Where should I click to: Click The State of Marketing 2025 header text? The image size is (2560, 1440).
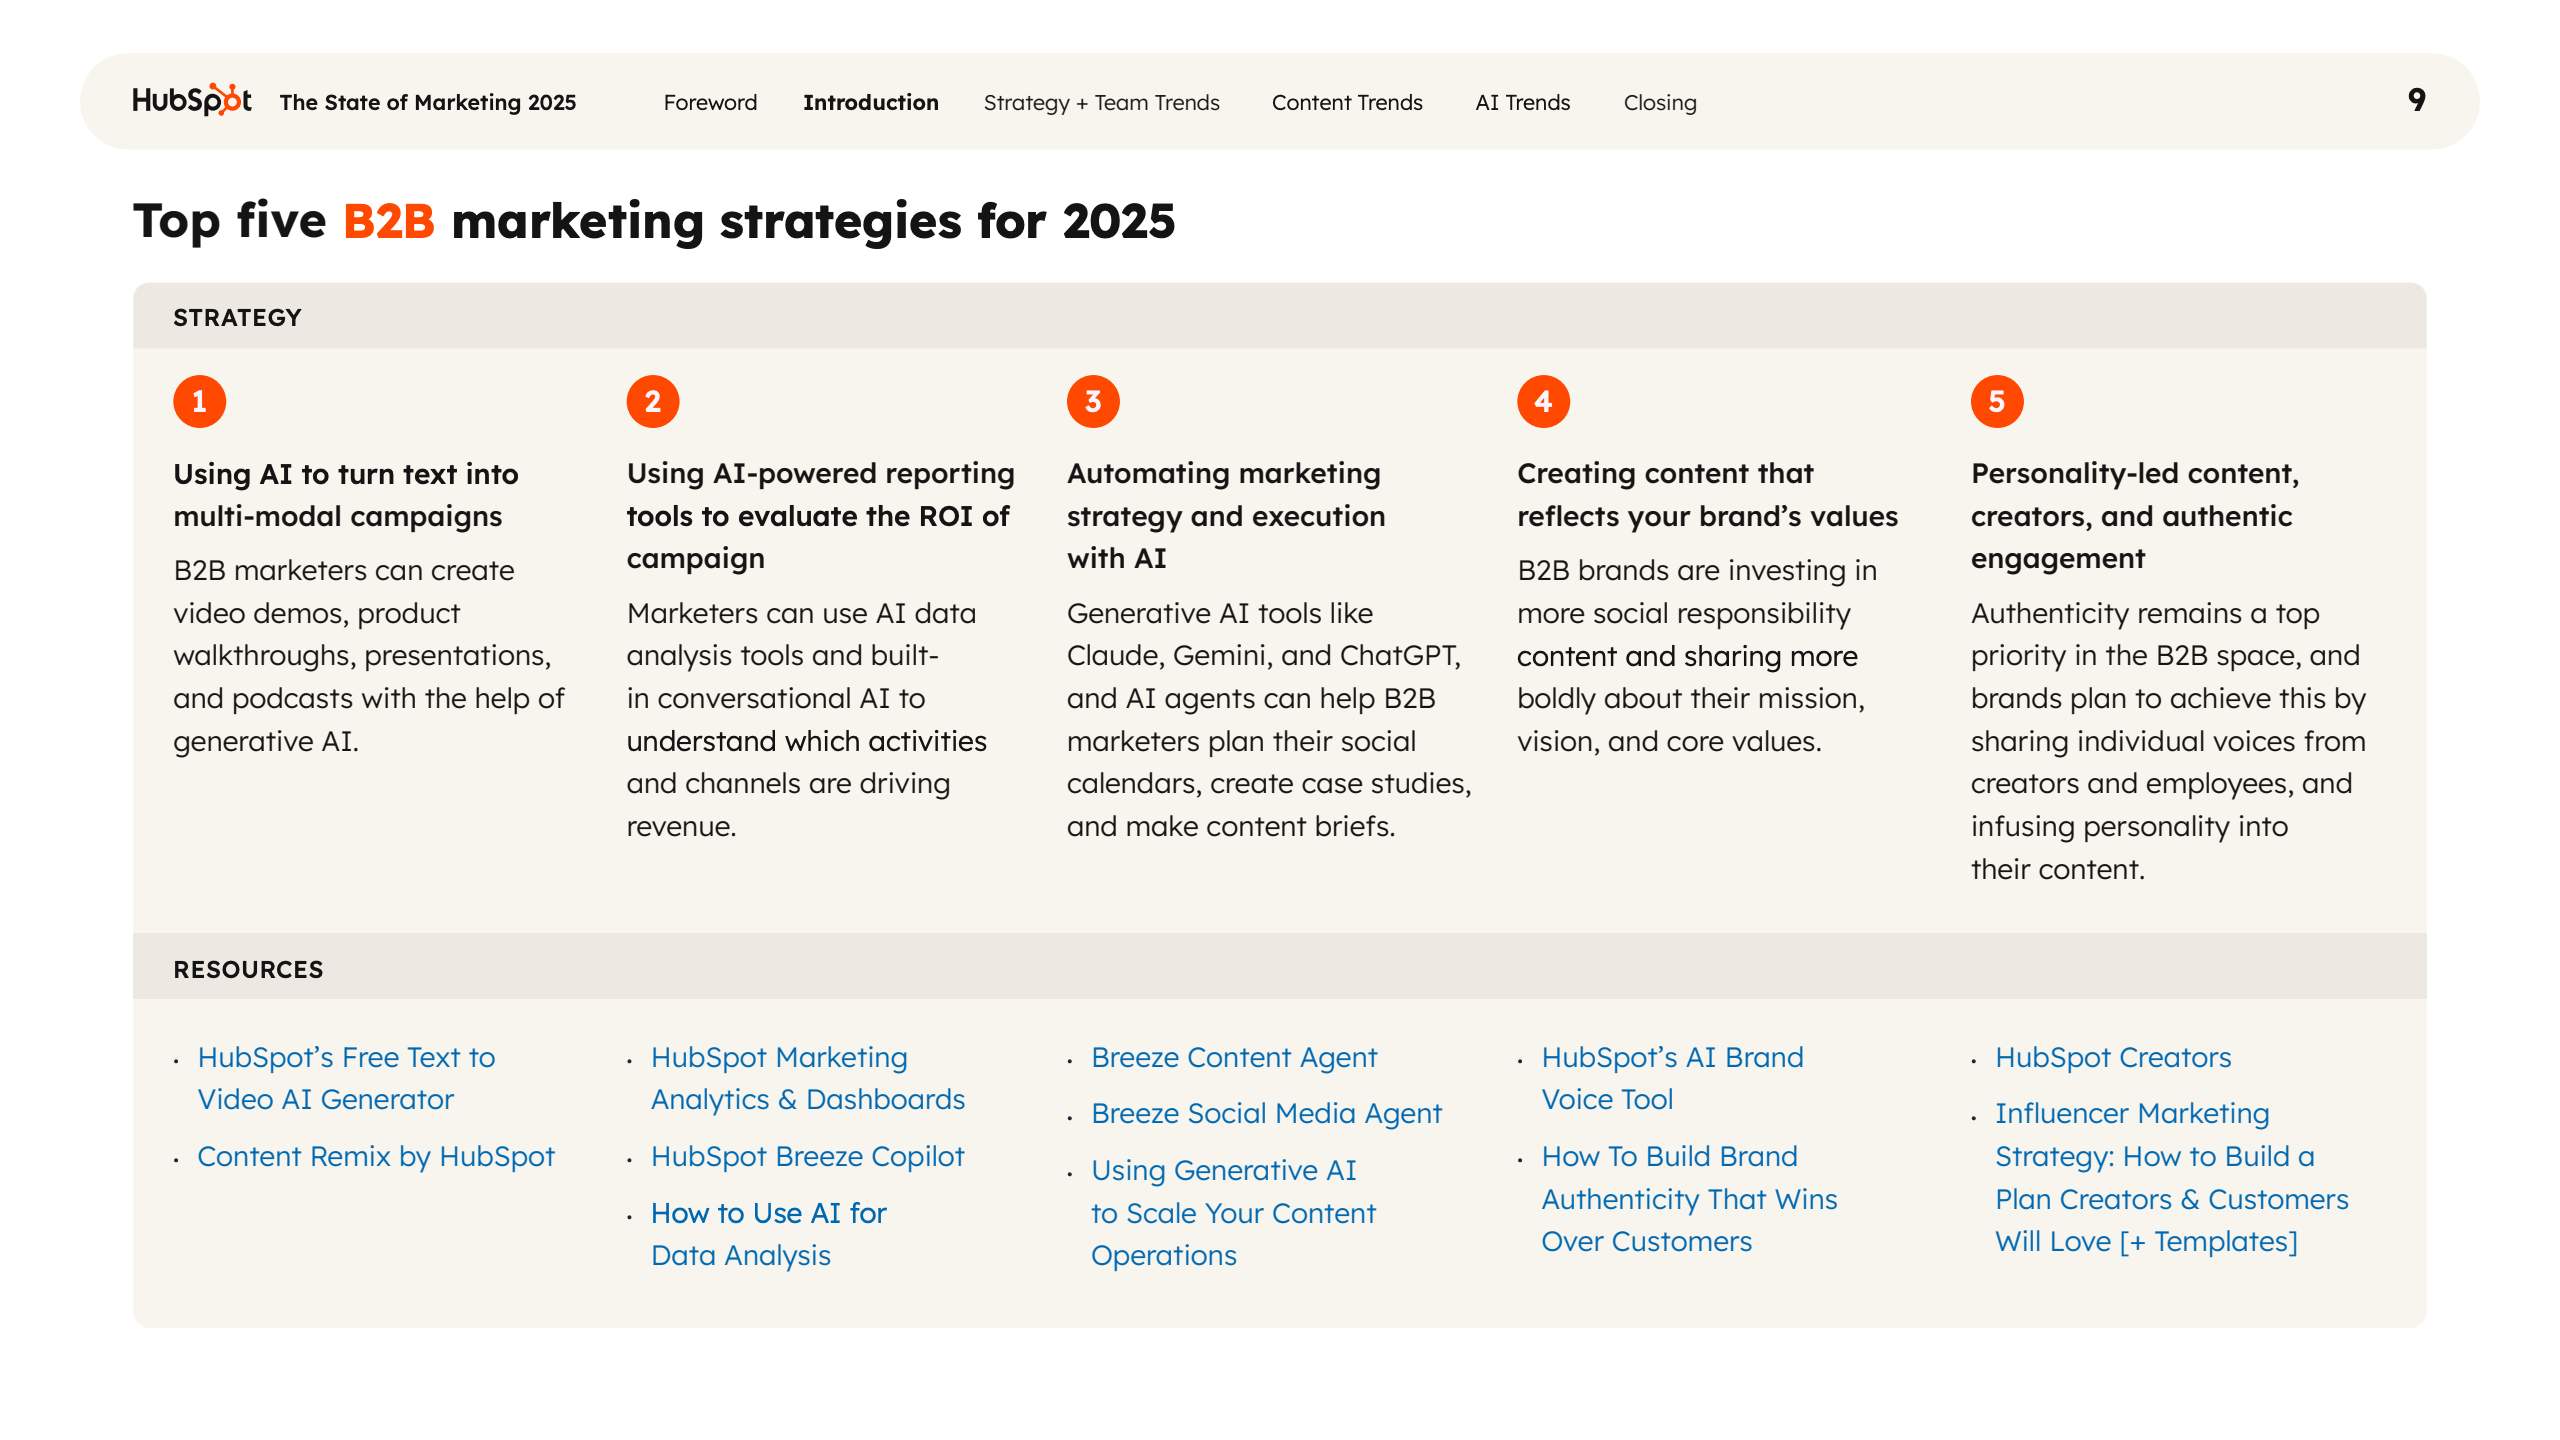(428, 101)
